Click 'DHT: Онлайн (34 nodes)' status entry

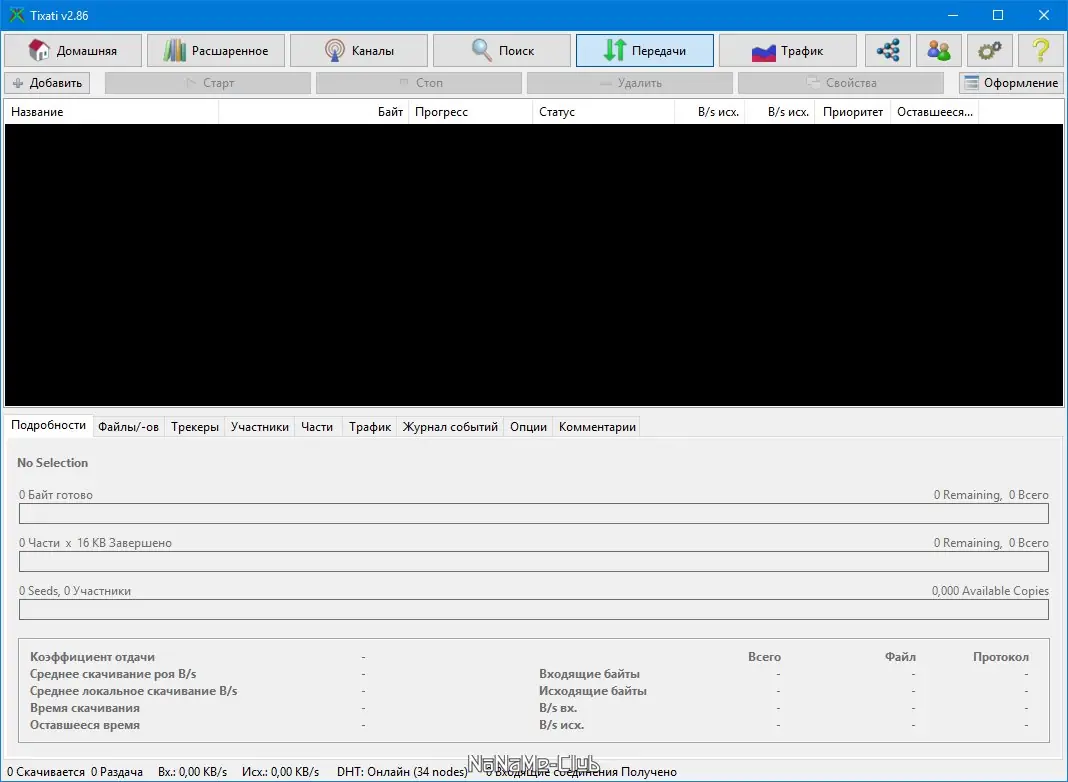(402, 772)
